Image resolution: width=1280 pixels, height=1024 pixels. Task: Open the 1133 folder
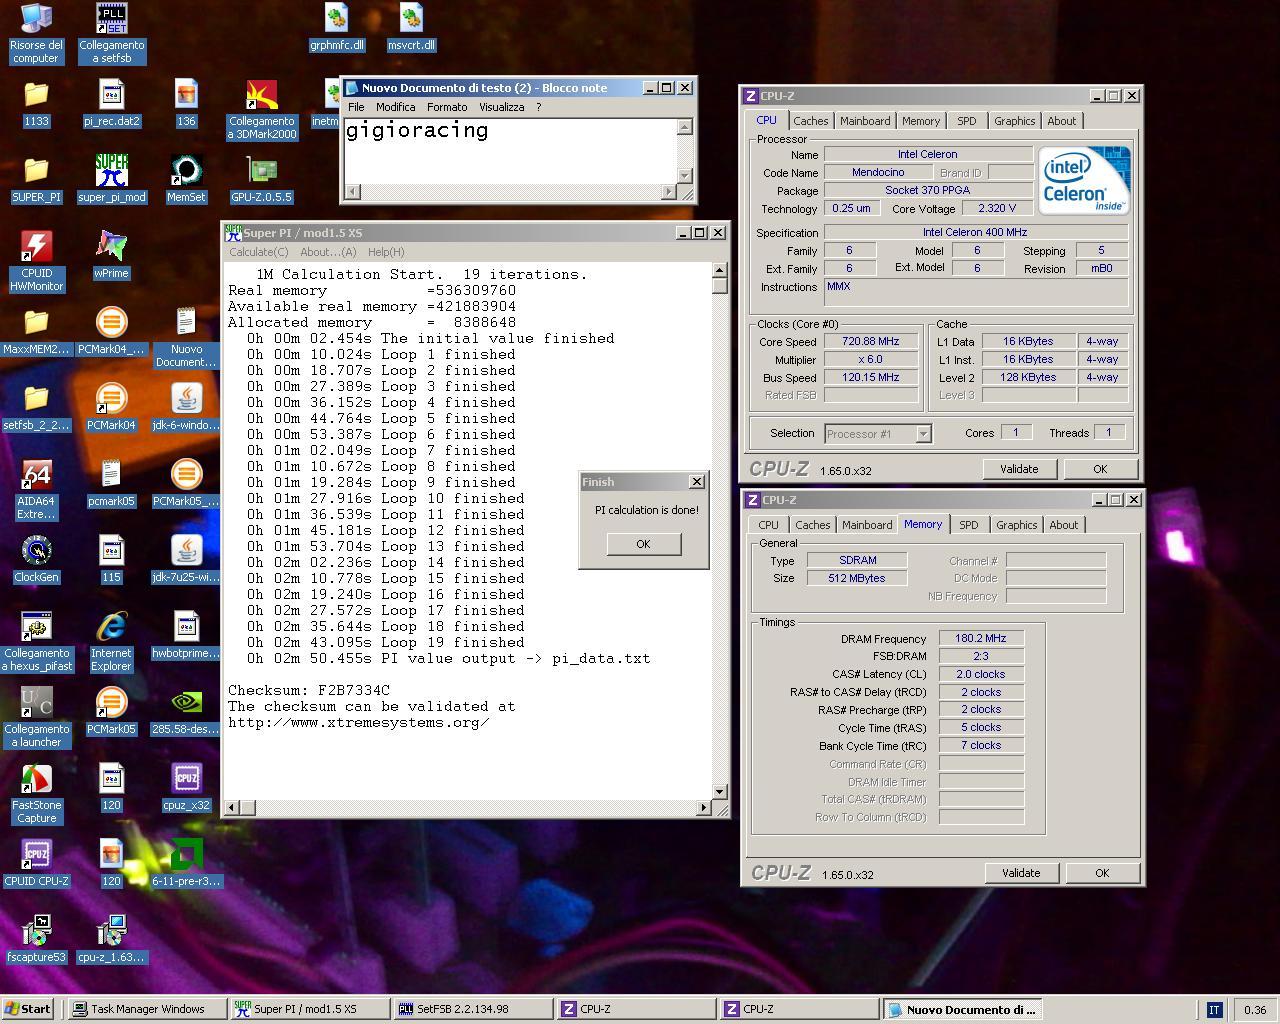(x=36, y=104)
